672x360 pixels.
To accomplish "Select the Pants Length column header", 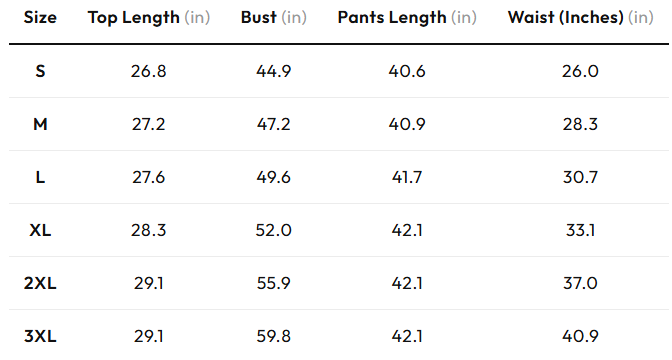I will (407, 18).
